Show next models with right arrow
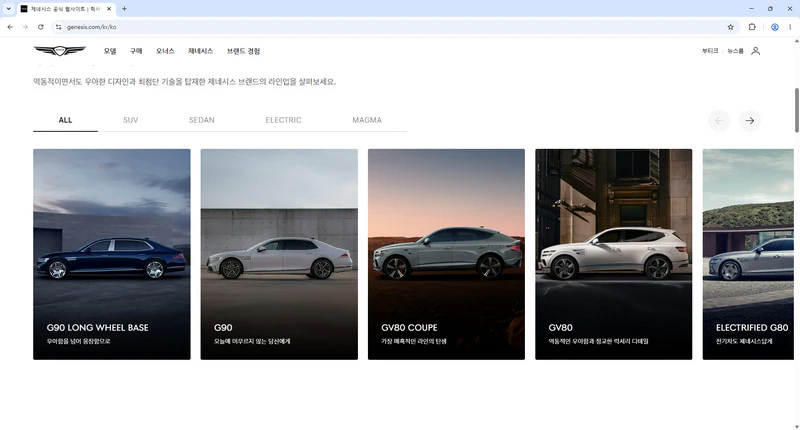Viewport: 800px width, 430px height. (749, 121)
